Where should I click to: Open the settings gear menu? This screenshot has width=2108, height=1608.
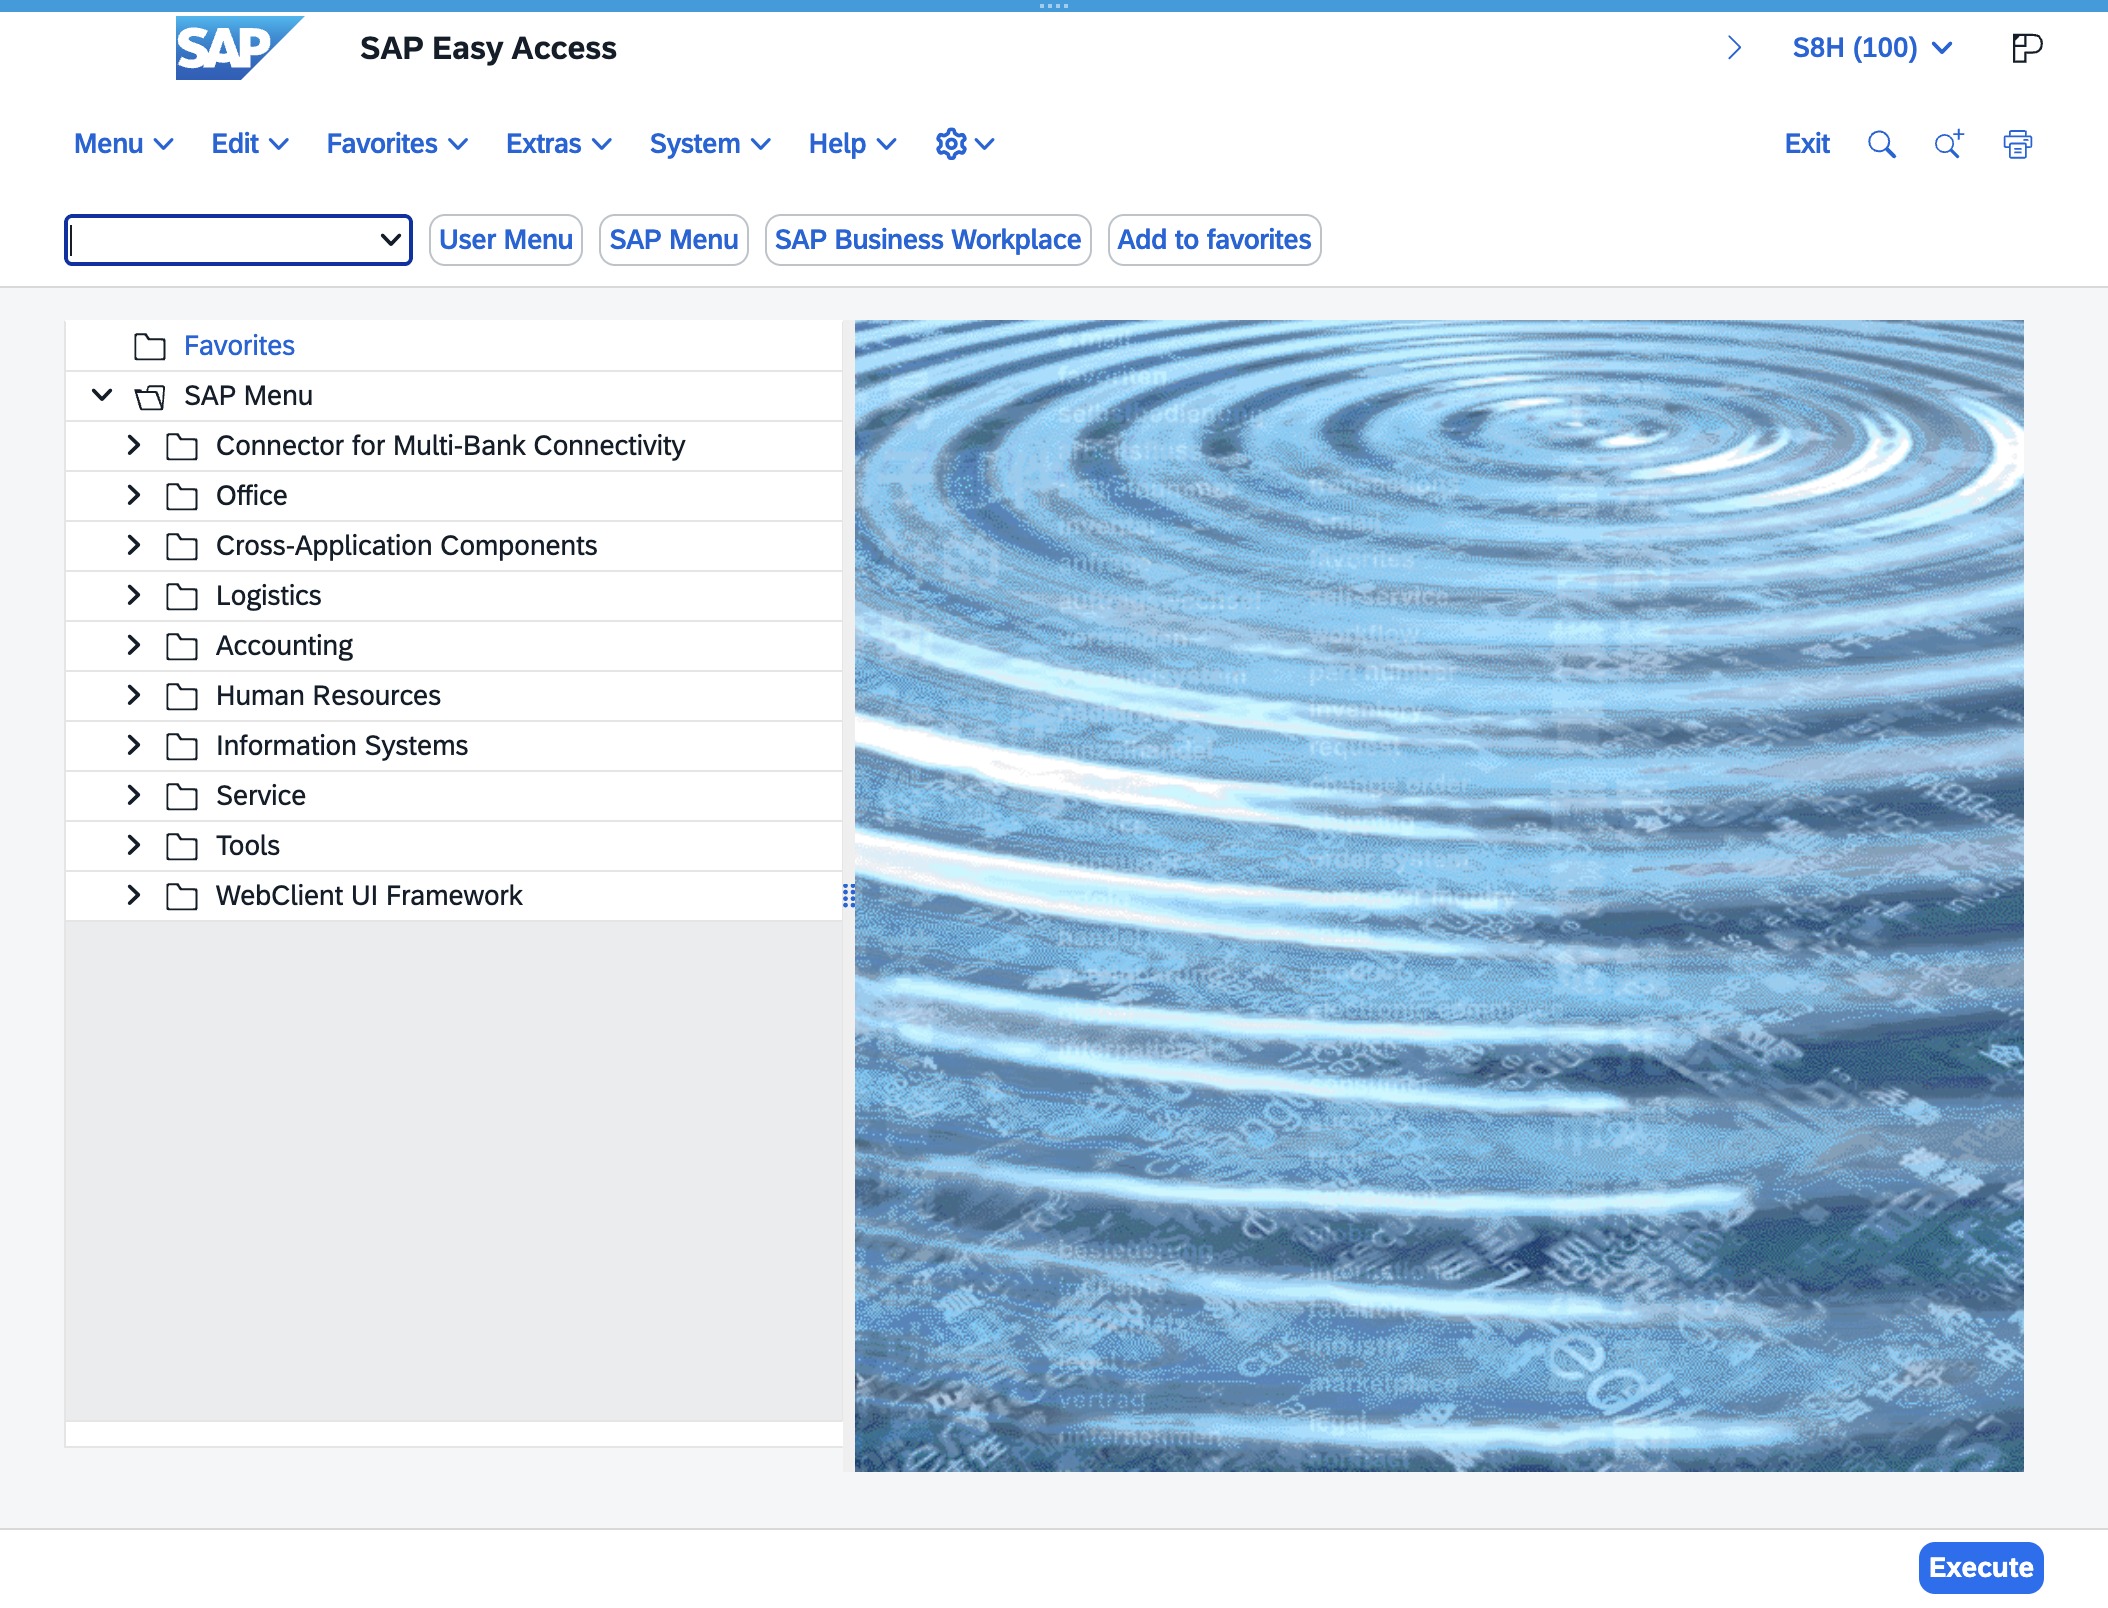[x=964, y=144]
